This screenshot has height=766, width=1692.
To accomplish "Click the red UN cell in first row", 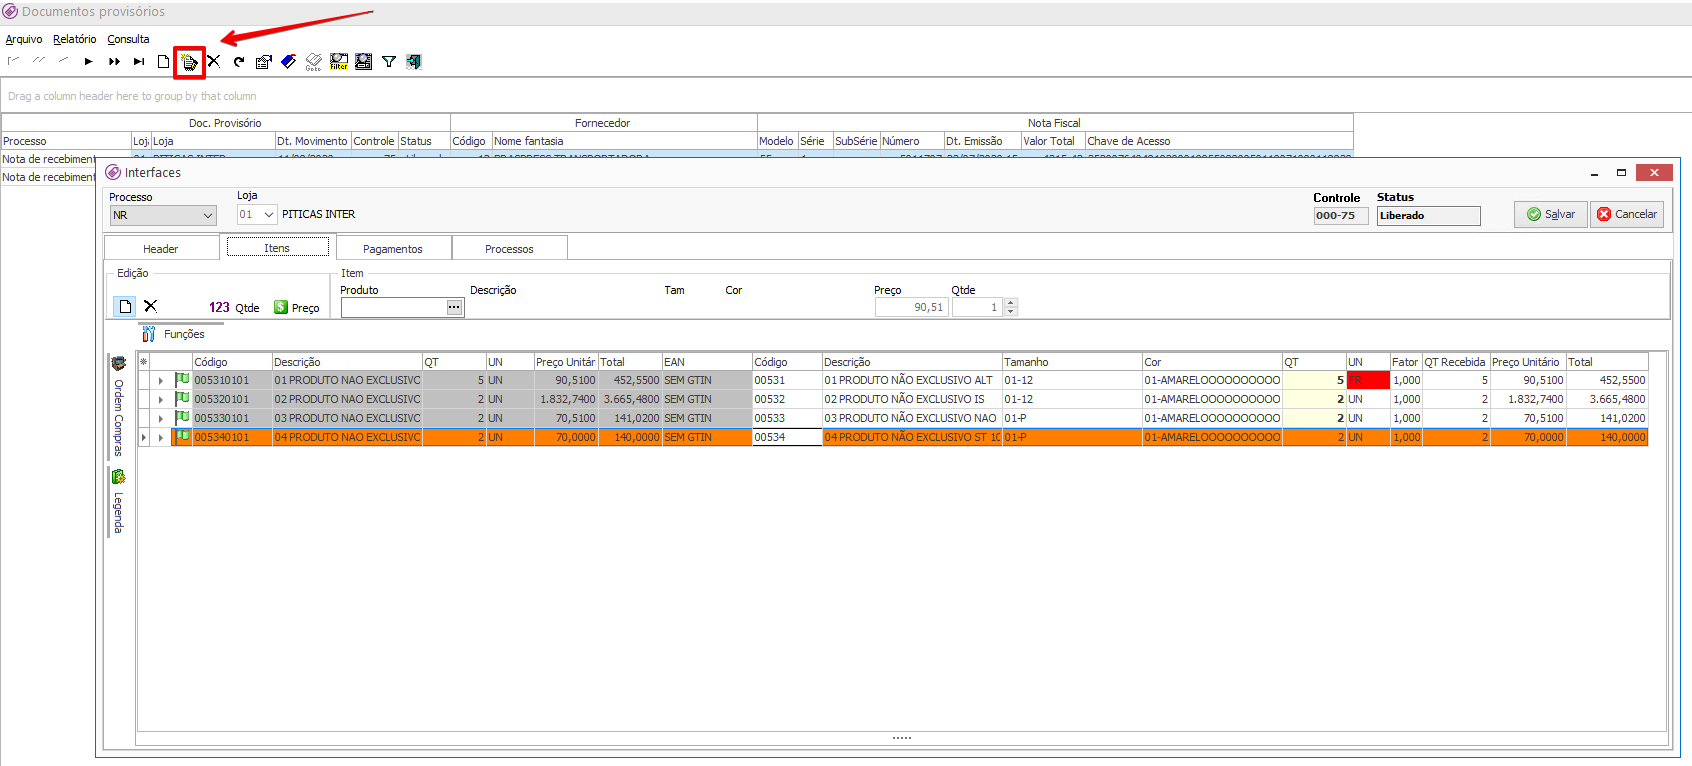I will [1367, 381].
